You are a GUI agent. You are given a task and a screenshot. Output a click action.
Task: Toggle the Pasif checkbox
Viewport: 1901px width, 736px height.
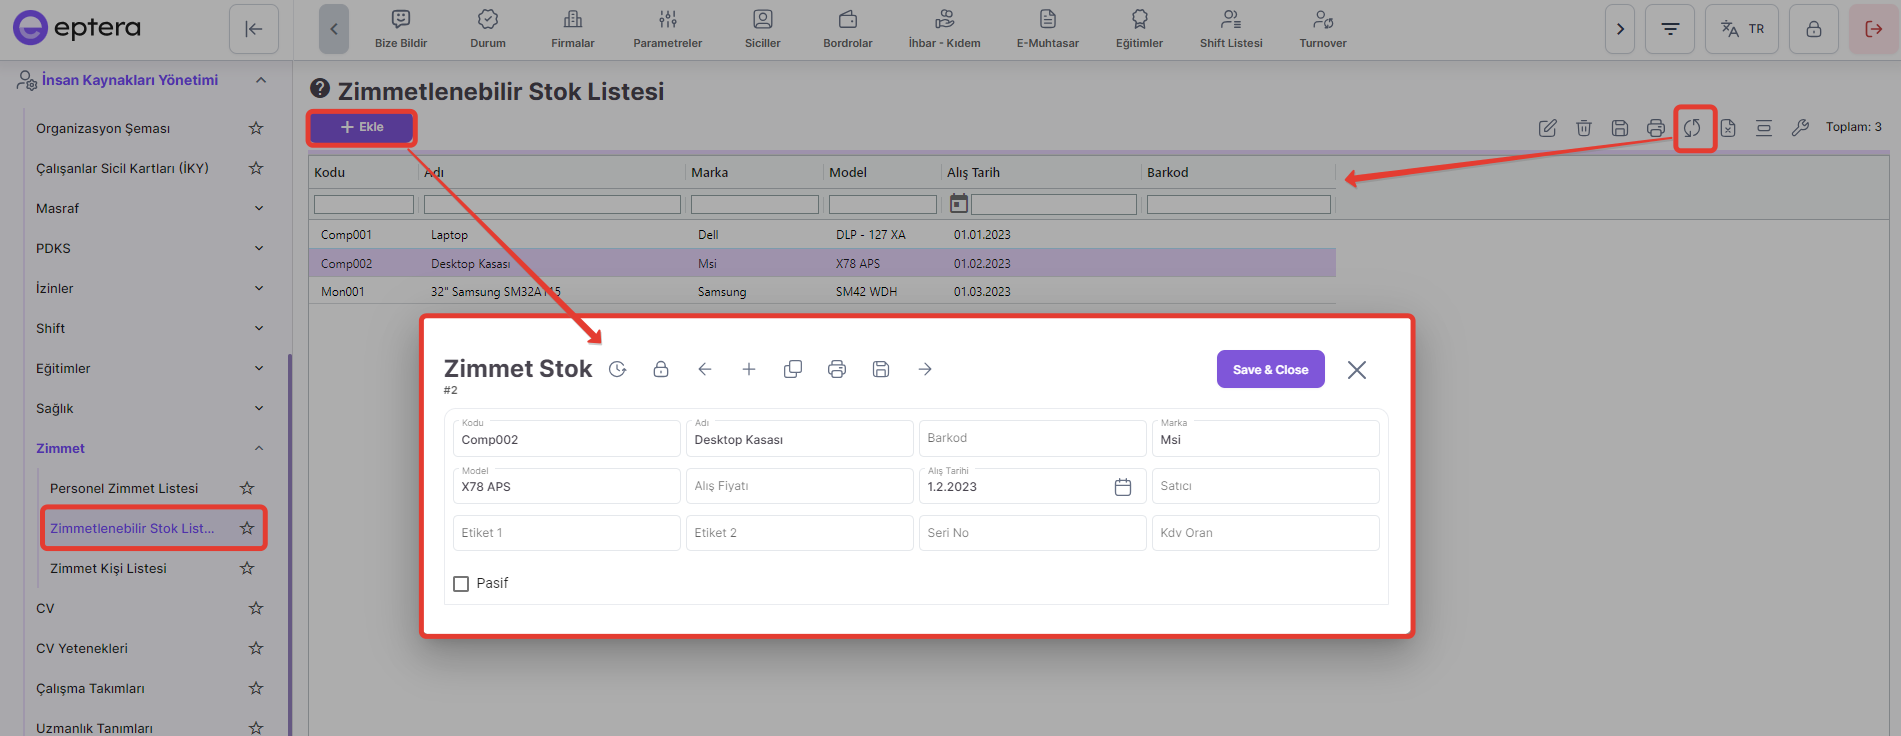coord(461,584)
